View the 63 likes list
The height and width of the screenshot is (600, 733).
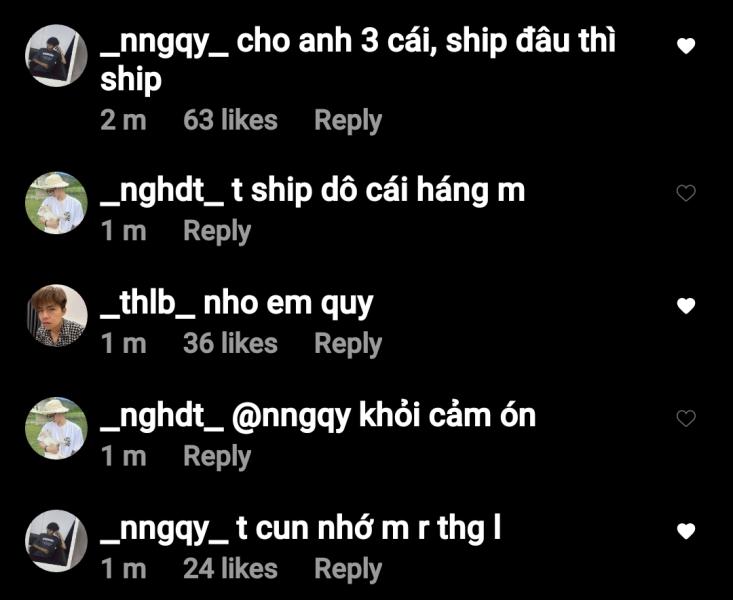[230, 120]
